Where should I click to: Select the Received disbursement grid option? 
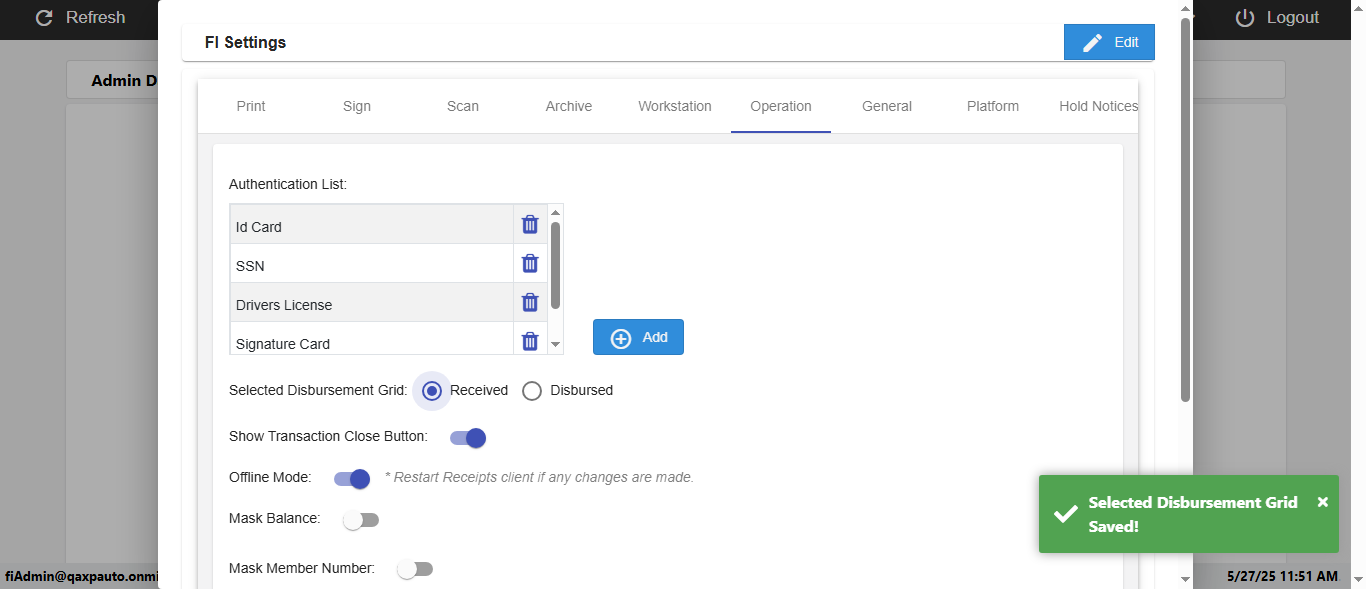click(x=432, y=390)
